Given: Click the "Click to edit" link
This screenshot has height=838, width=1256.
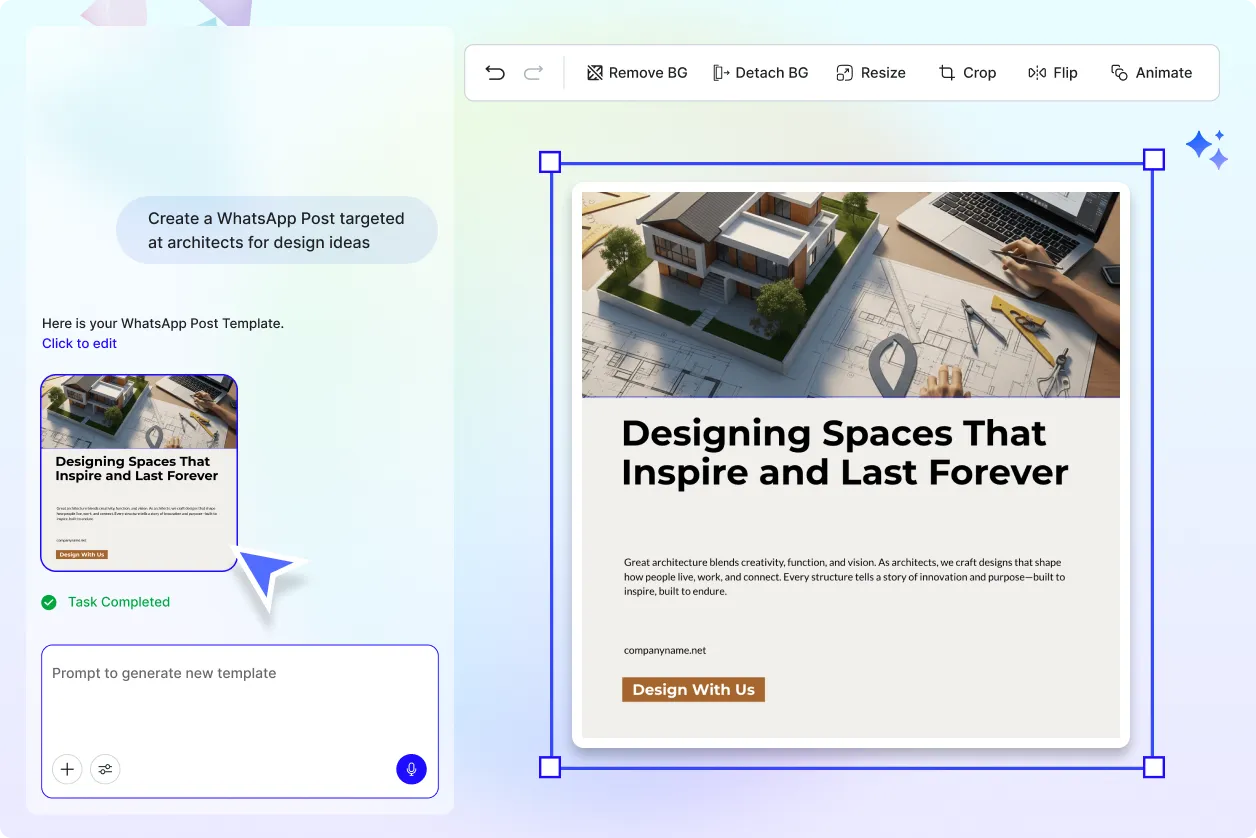Looking at the screenshot, I should [79, 343].
